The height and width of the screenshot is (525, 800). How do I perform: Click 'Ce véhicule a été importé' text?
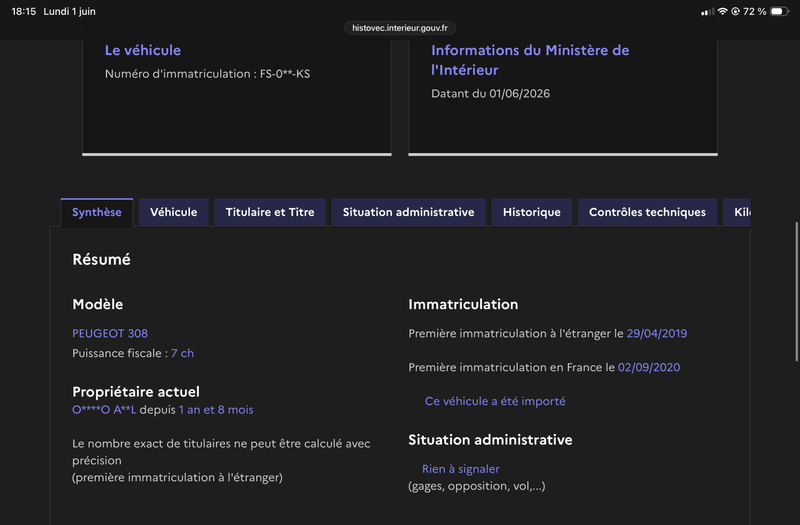click(x=495, y=402)
